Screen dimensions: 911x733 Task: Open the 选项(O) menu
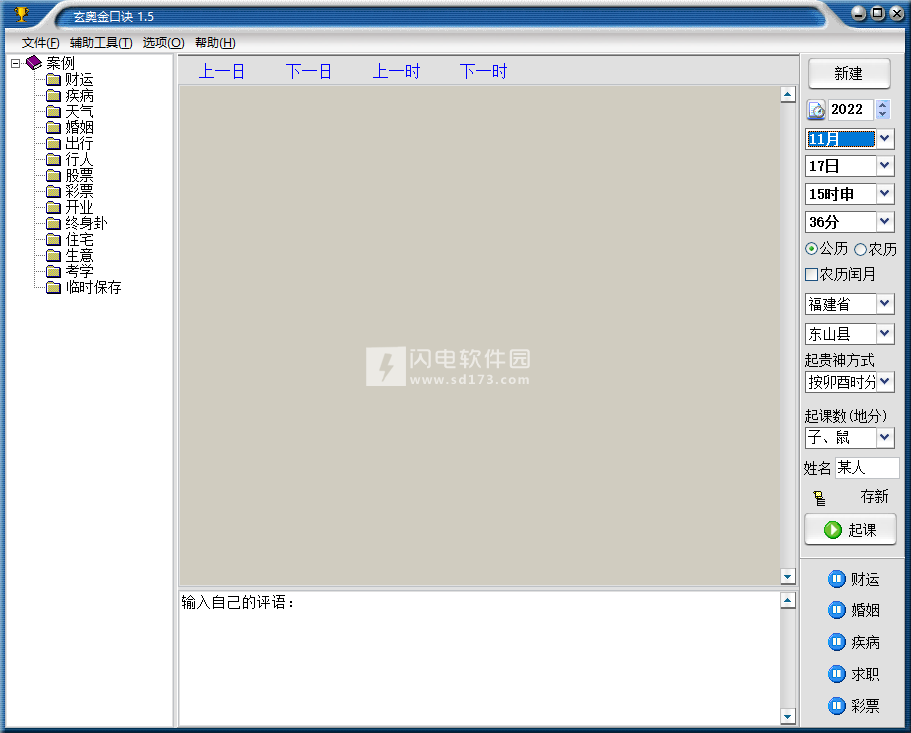point(163,42)
